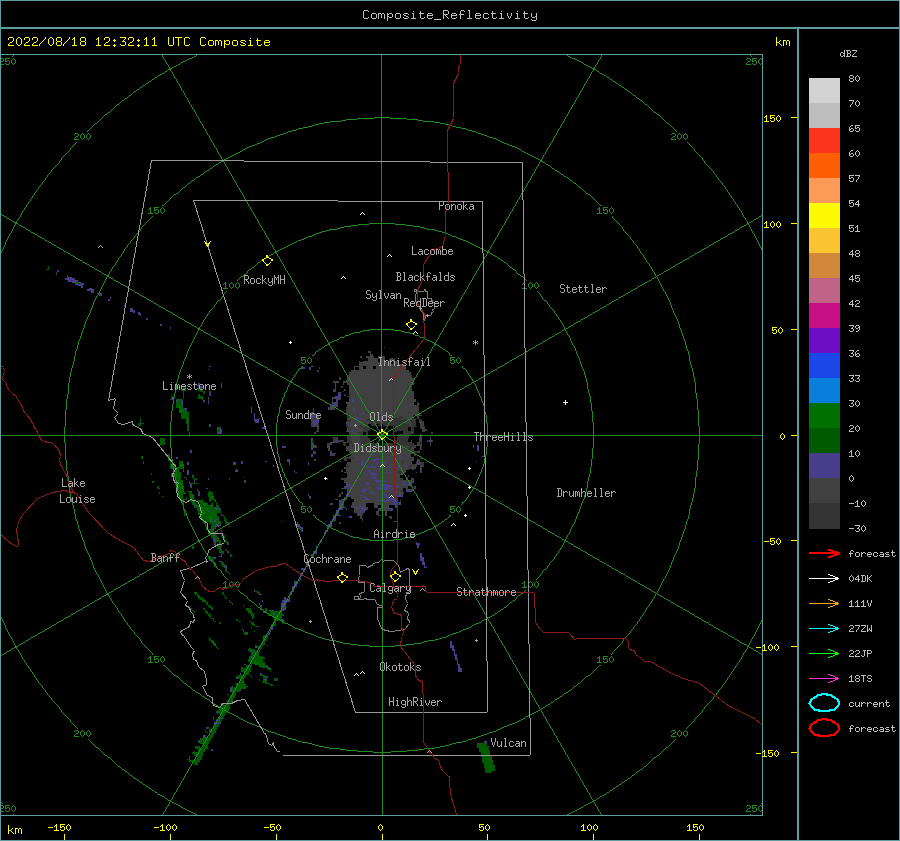Click the yellow diamond marker below RedDeer
This screenshot has height=841, width=900.
[412, 325]
